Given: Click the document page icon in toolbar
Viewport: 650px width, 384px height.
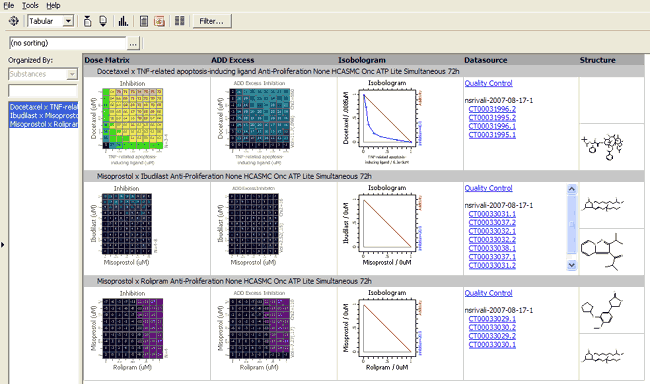Looking at the screenshot, I should tap(144, 21).
